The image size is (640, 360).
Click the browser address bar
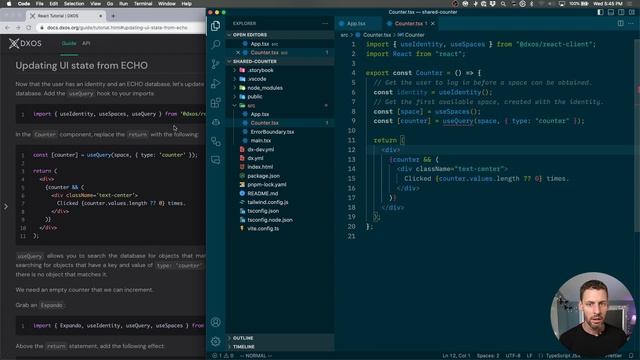point(120,28)
